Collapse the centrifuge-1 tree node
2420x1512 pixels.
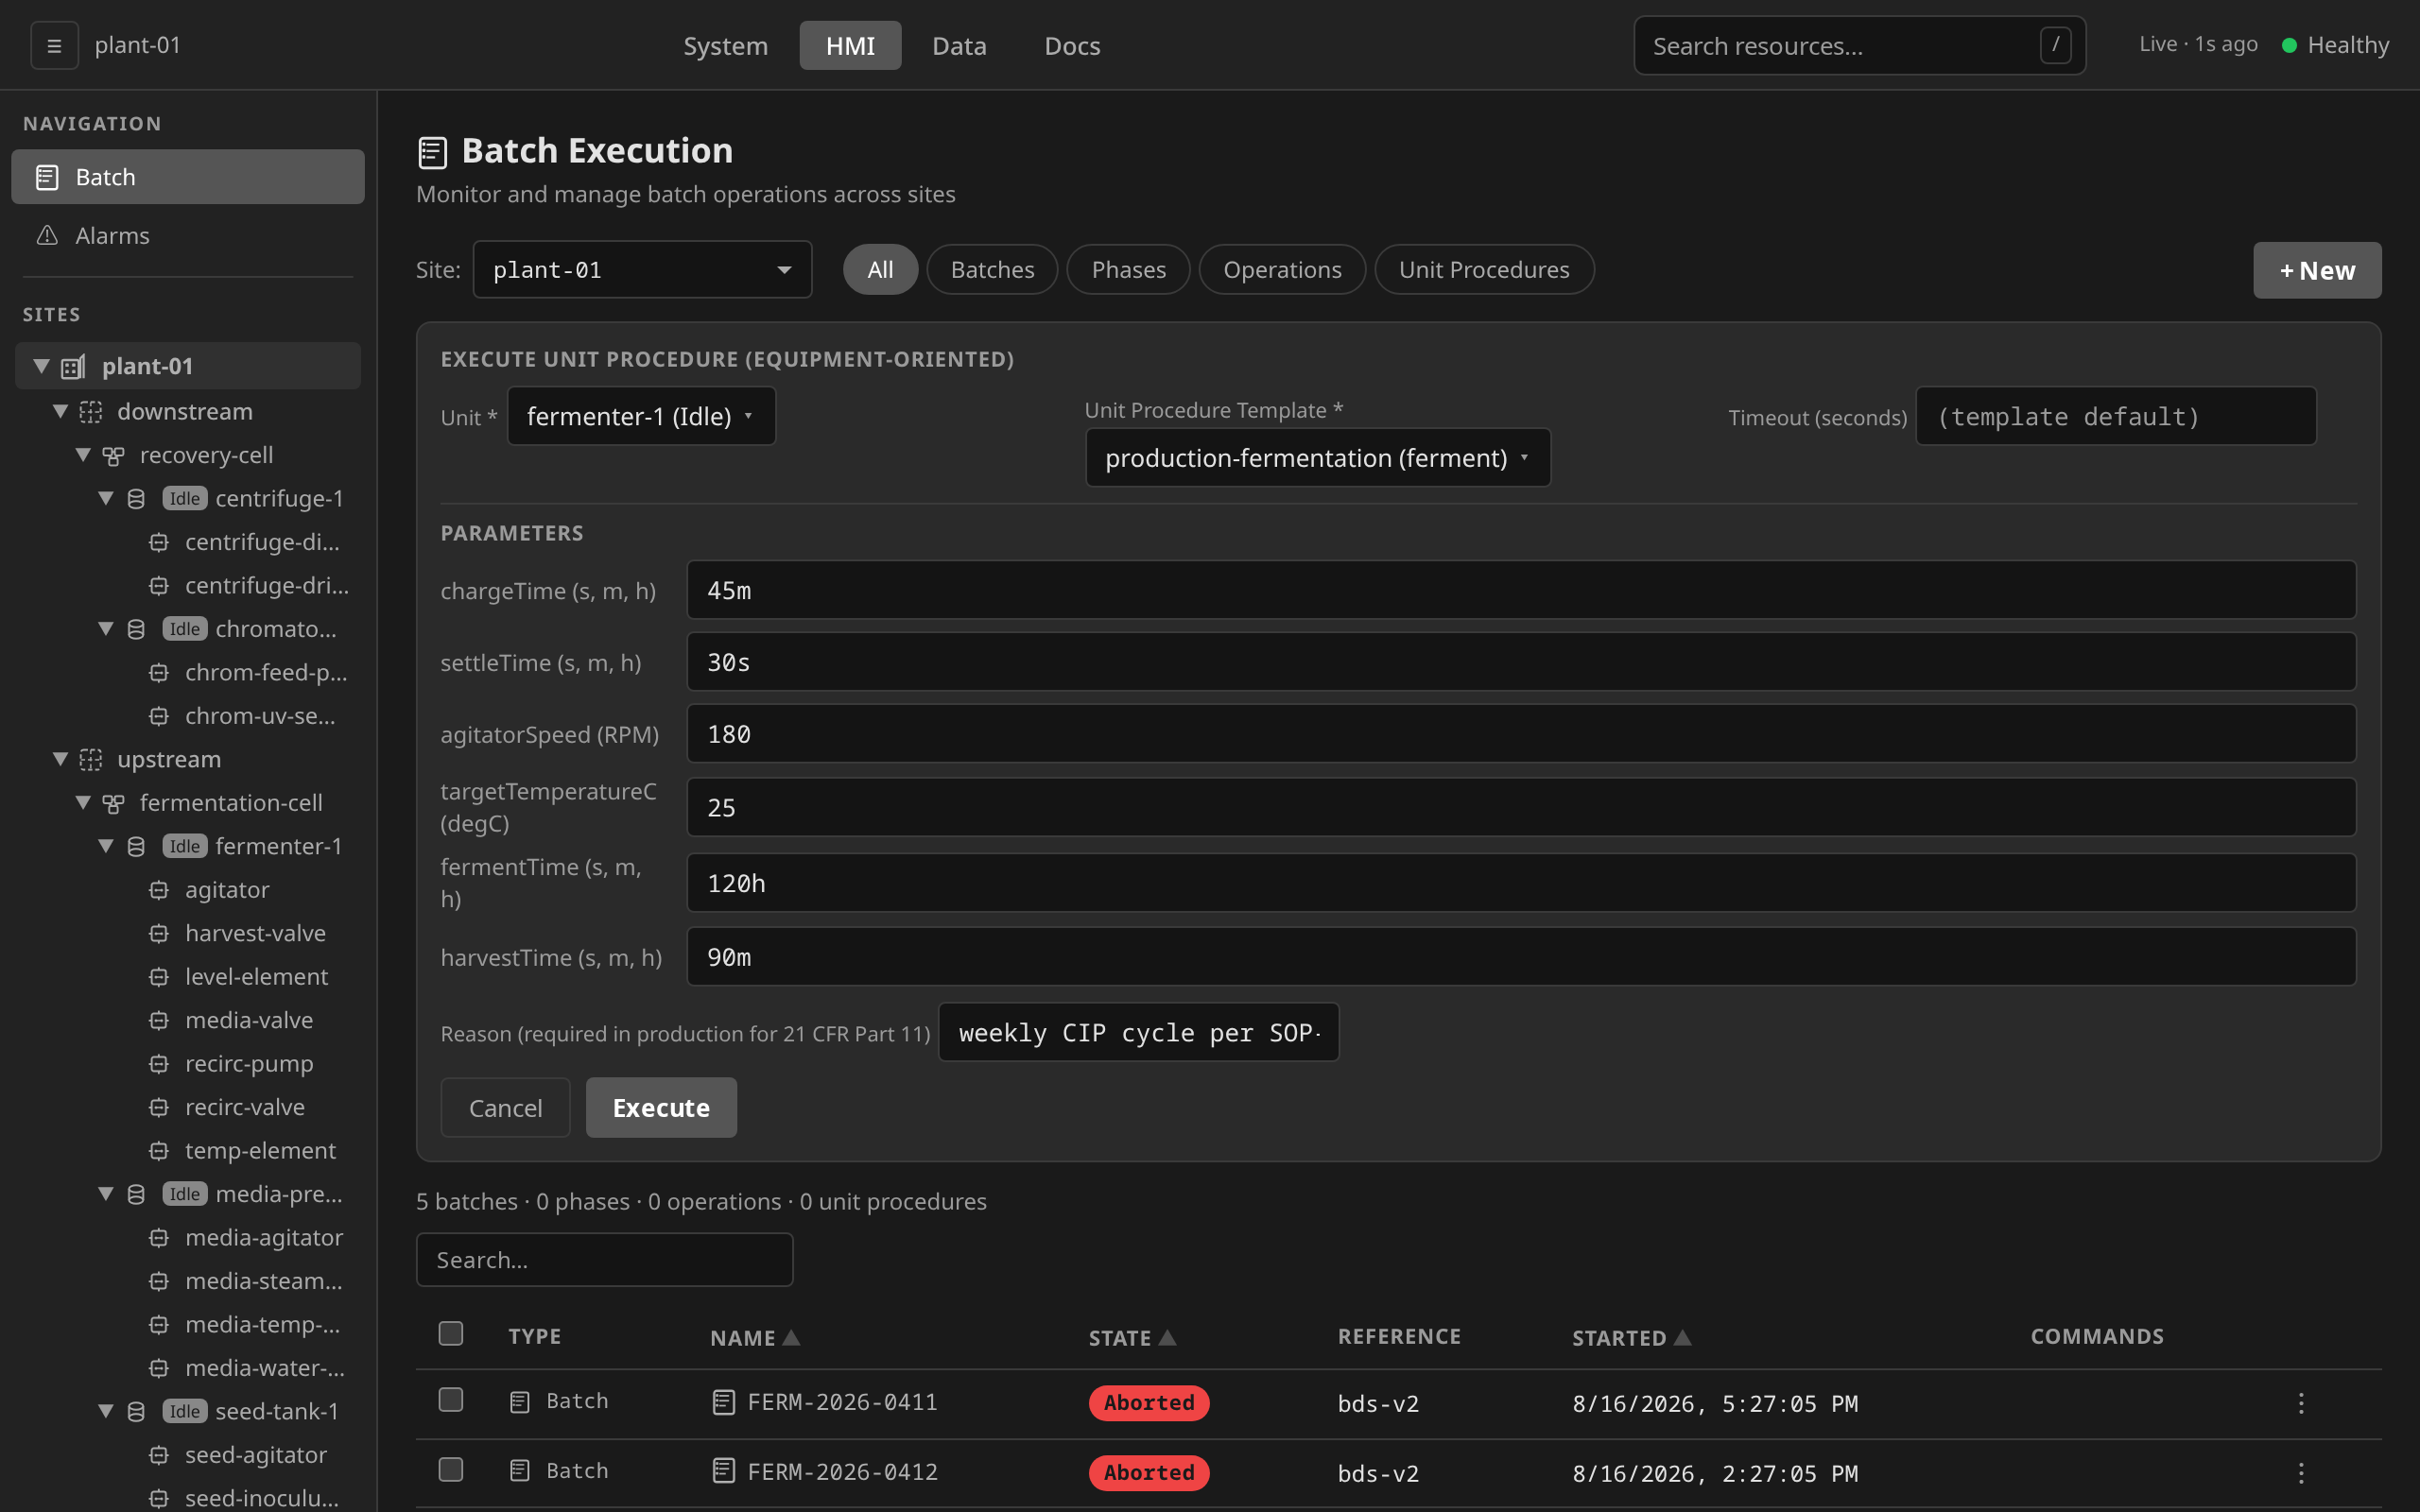106,498
